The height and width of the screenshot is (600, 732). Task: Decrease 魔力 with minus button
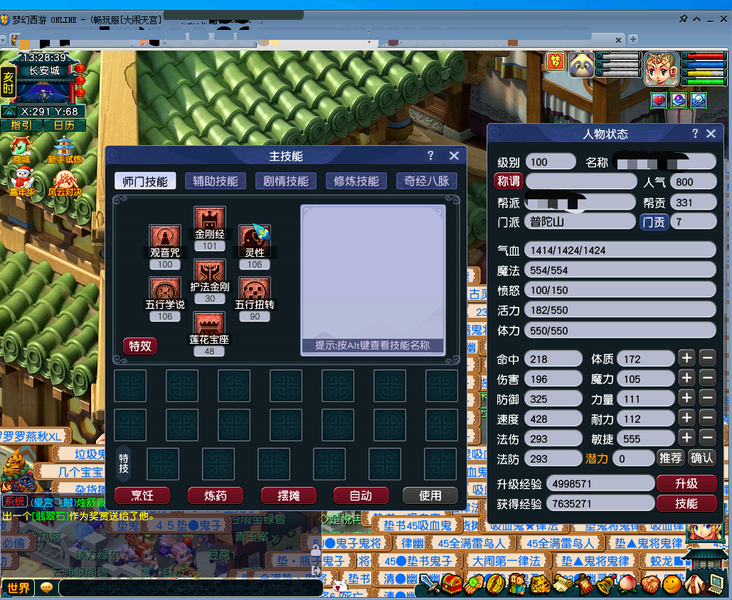(x=708, y=378)
